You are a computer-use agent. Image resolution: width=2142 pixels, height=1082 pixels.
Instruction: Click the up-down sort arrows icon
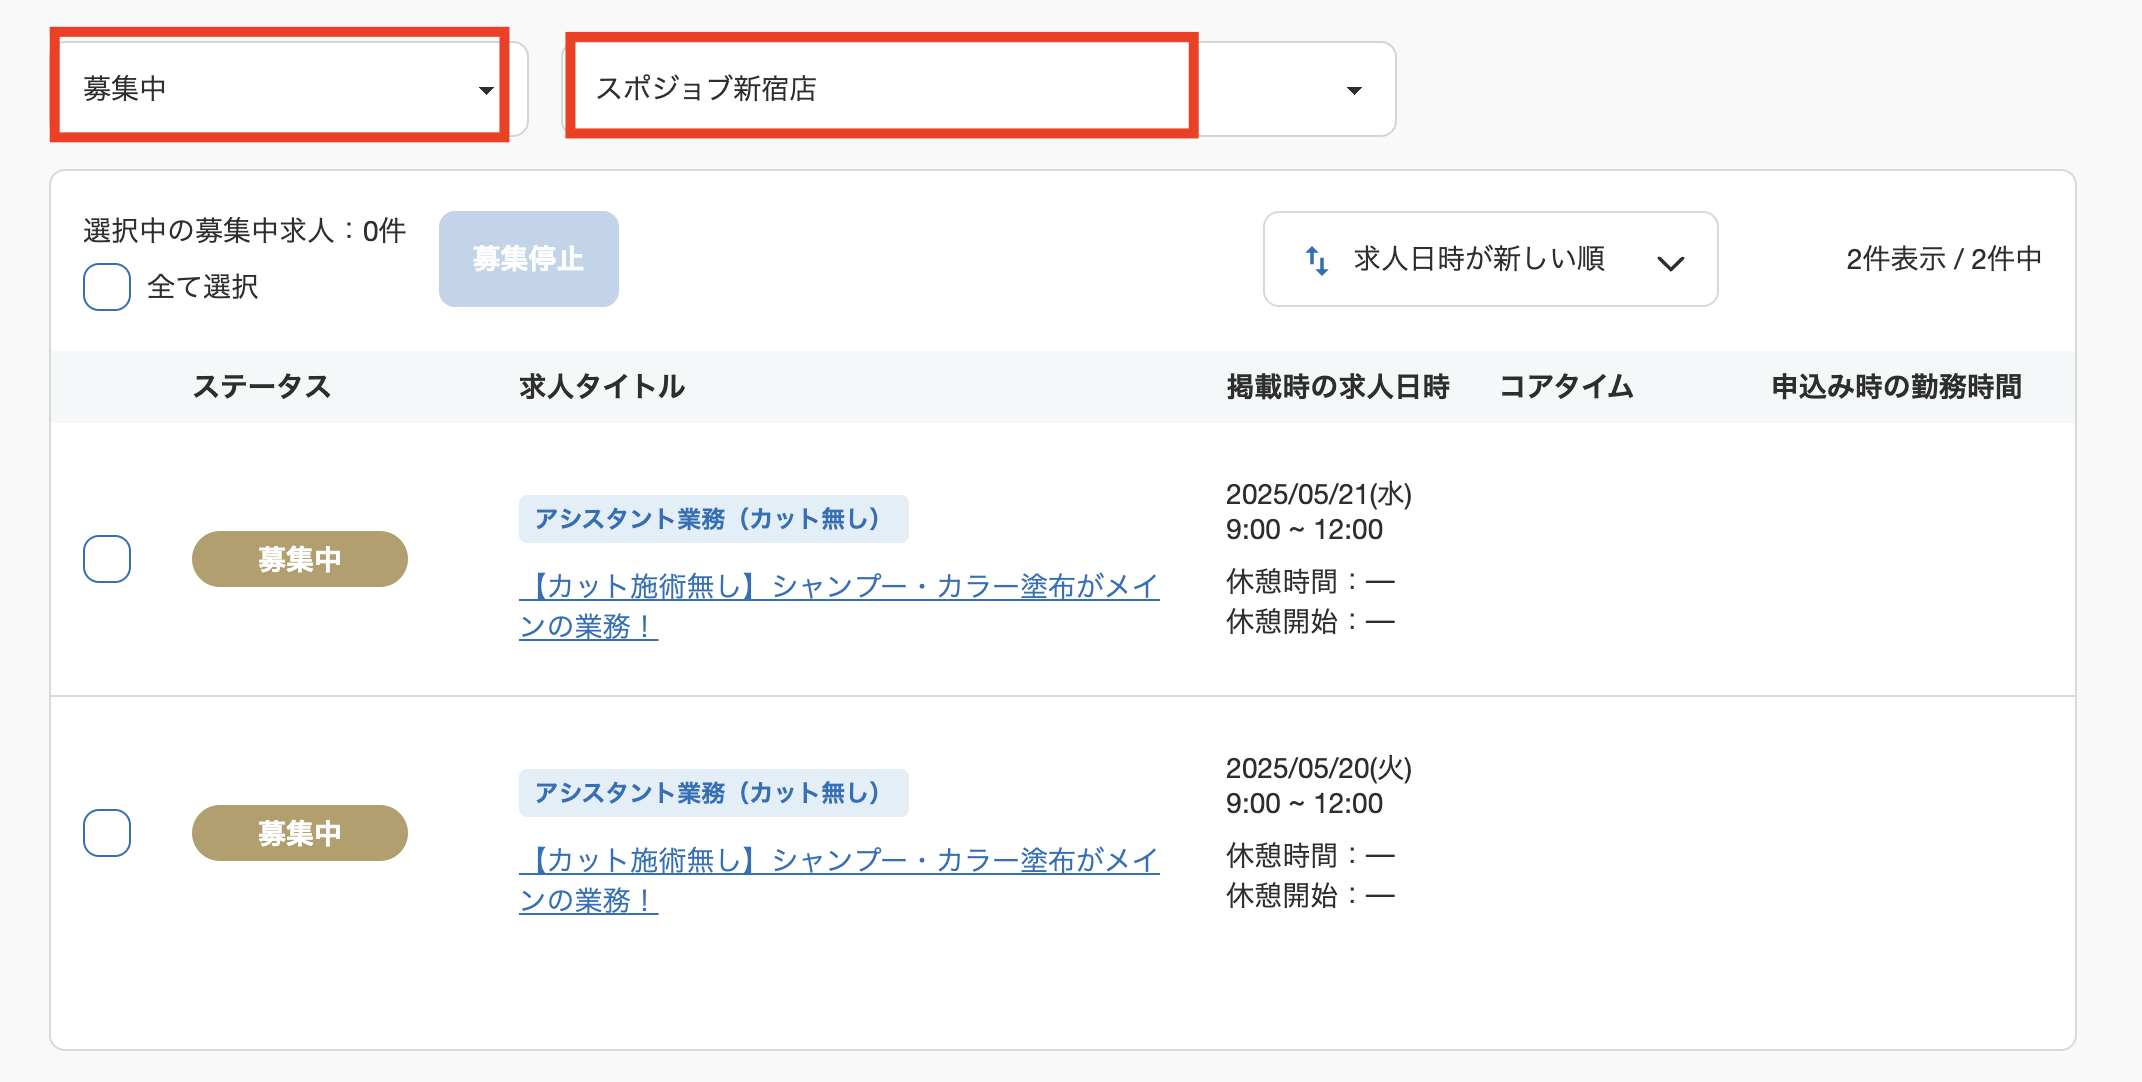click(x=1315, y=259)
